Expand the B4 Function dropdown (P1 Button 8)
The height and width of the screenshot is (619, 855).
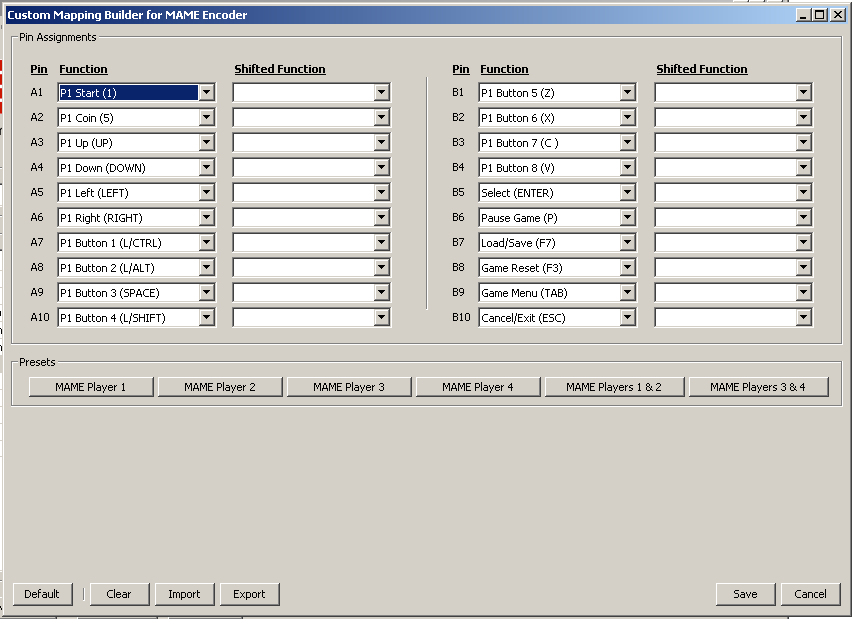pyautogui.click(x=627, y=168)
